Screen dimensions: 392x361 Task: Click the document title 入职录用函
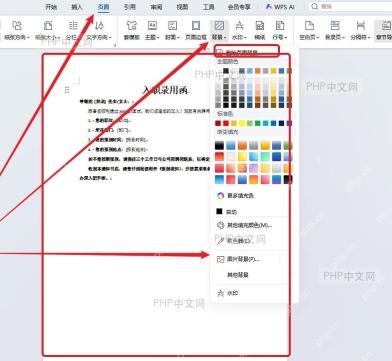(x=166, y=90)
